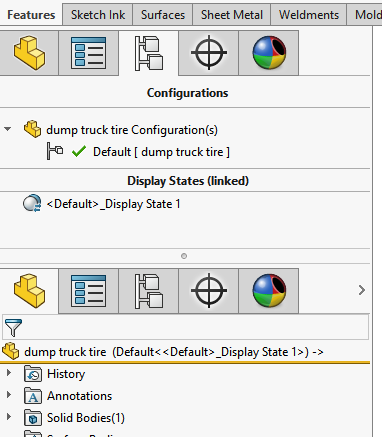Switch to the Surfaces tab

pos(163,15)
